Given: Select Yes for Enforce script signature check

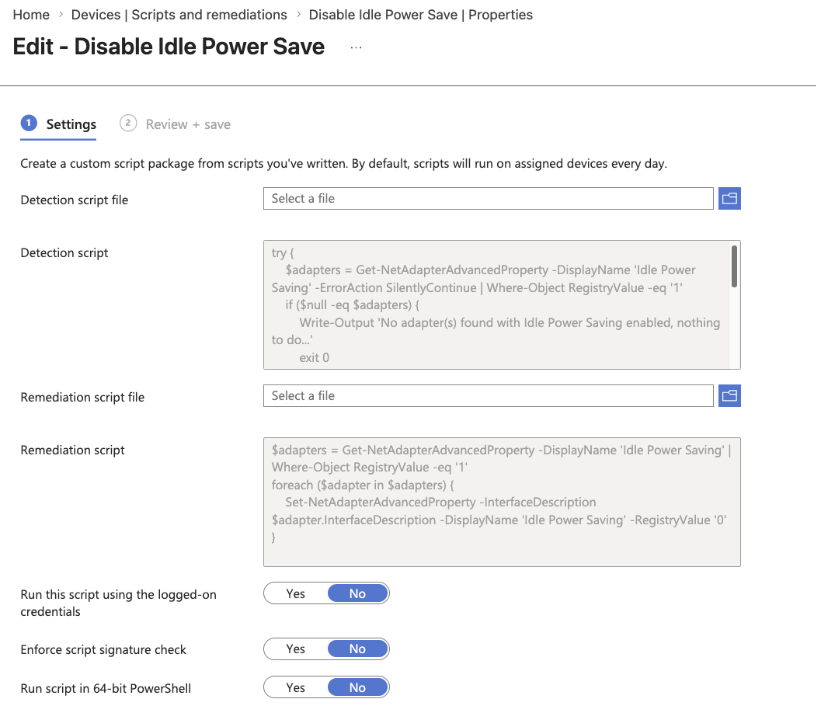Looking at the screenshot, I should (295, 648).
